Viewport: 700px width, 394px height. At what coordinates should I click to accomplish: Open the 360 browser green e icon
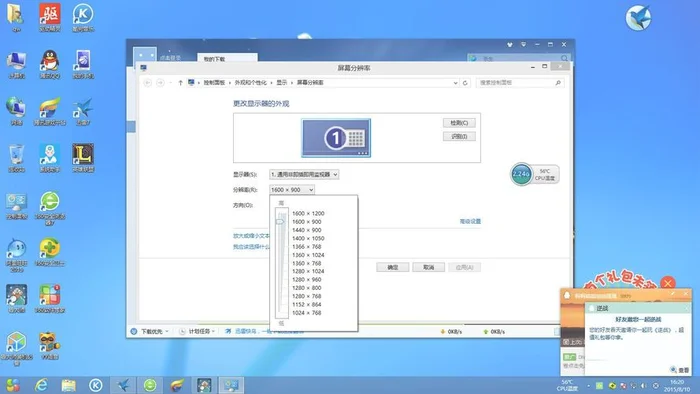click(x=50, y=207)
